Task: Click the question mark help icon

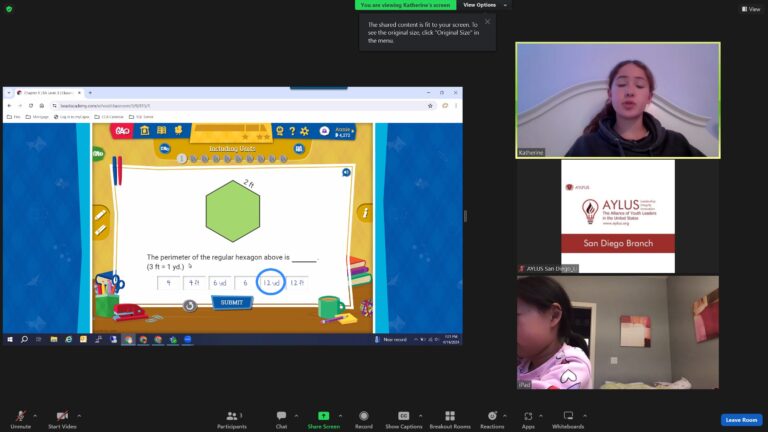Action: (x=292, y=131)
